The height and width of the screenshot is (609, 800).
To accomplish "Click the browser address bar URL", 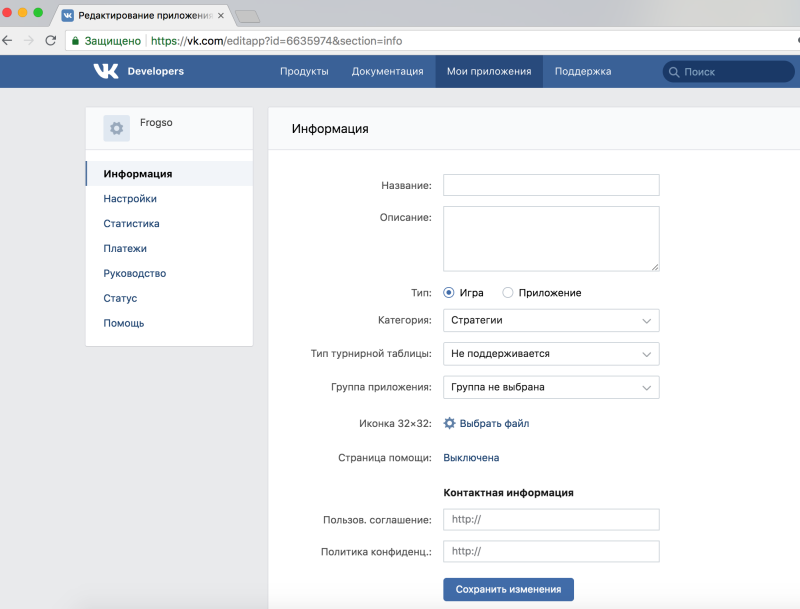I will point(277,41).
